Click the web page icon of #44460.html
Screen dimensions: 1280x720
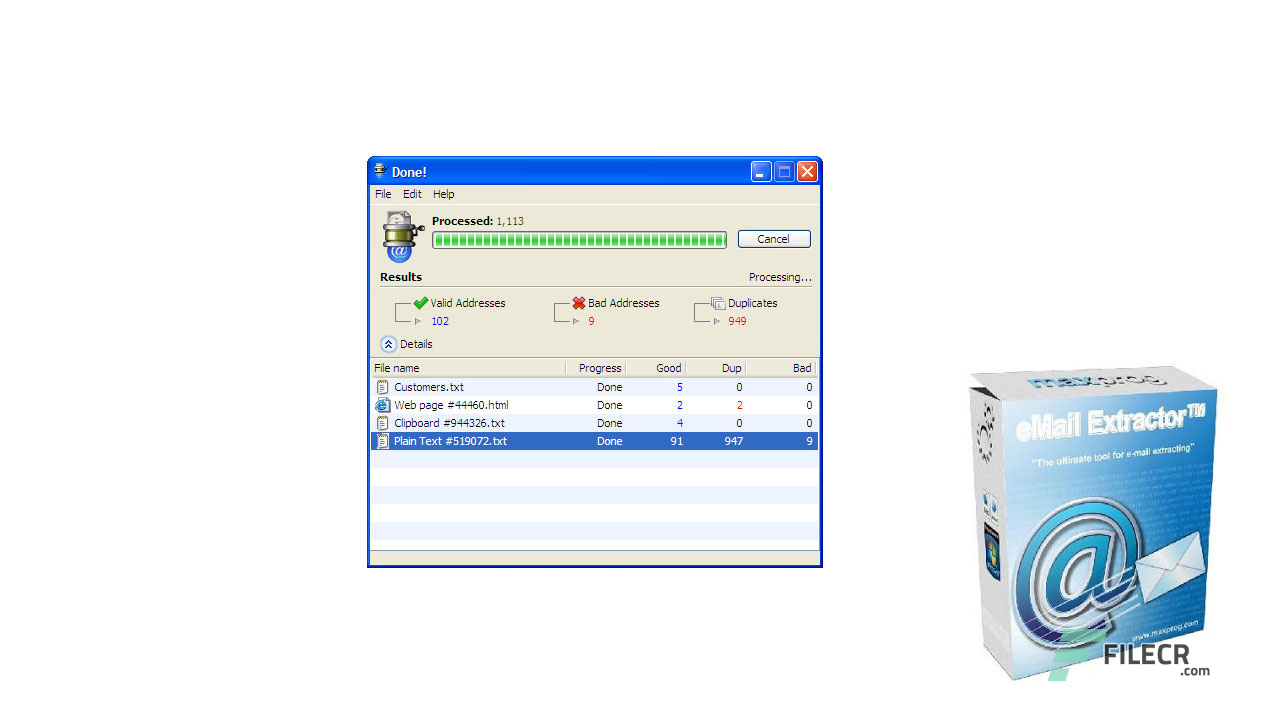coord(382,405)
